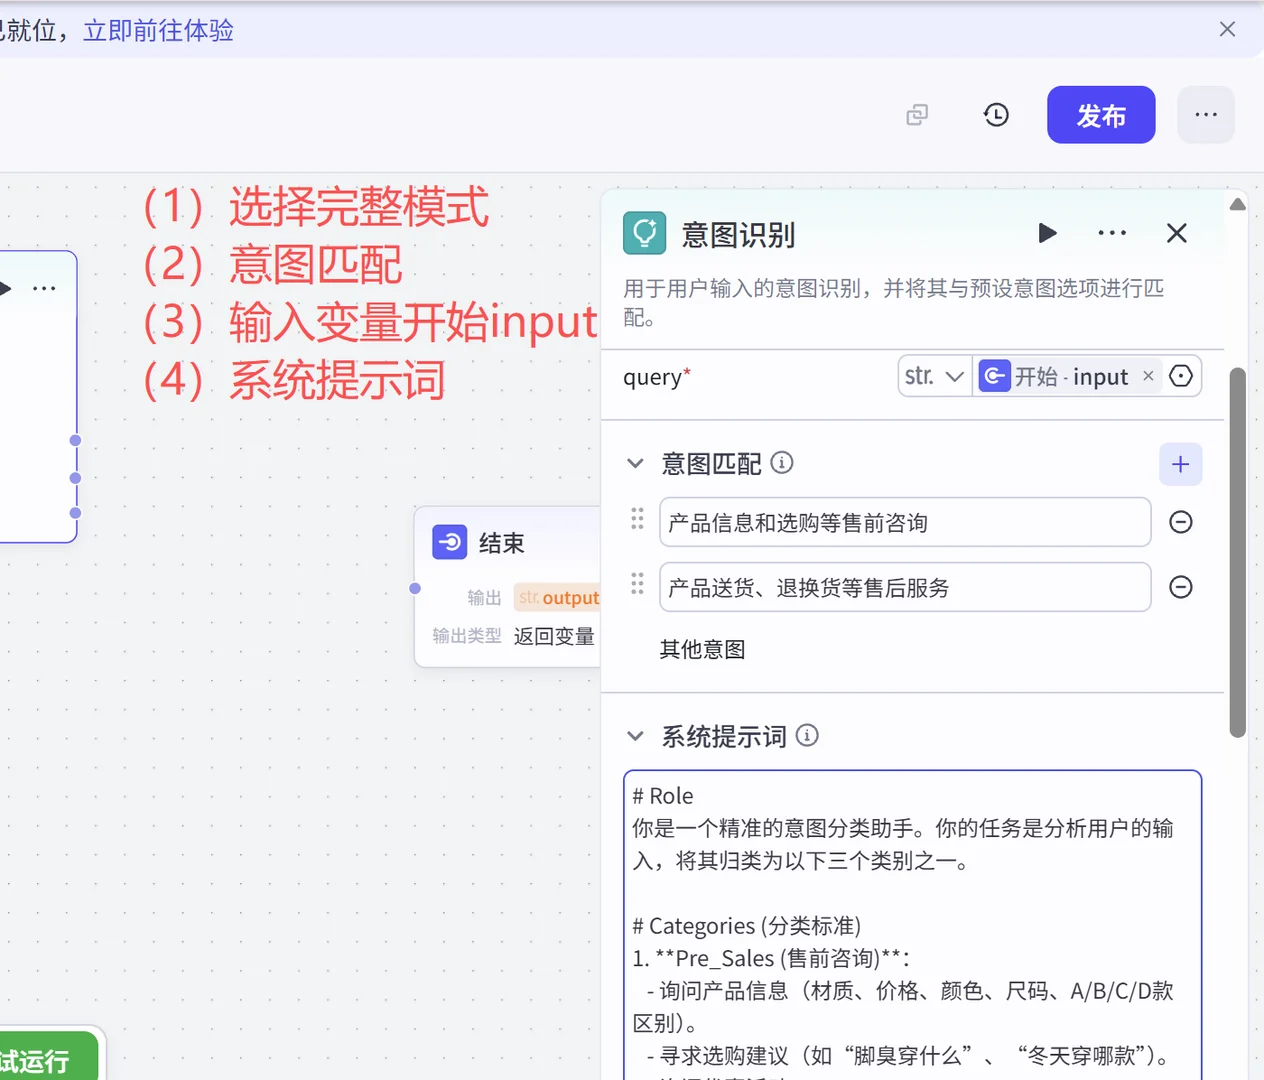
Task: Click the query parameter label
Action: pyautogui.click(x=656, y=377)
